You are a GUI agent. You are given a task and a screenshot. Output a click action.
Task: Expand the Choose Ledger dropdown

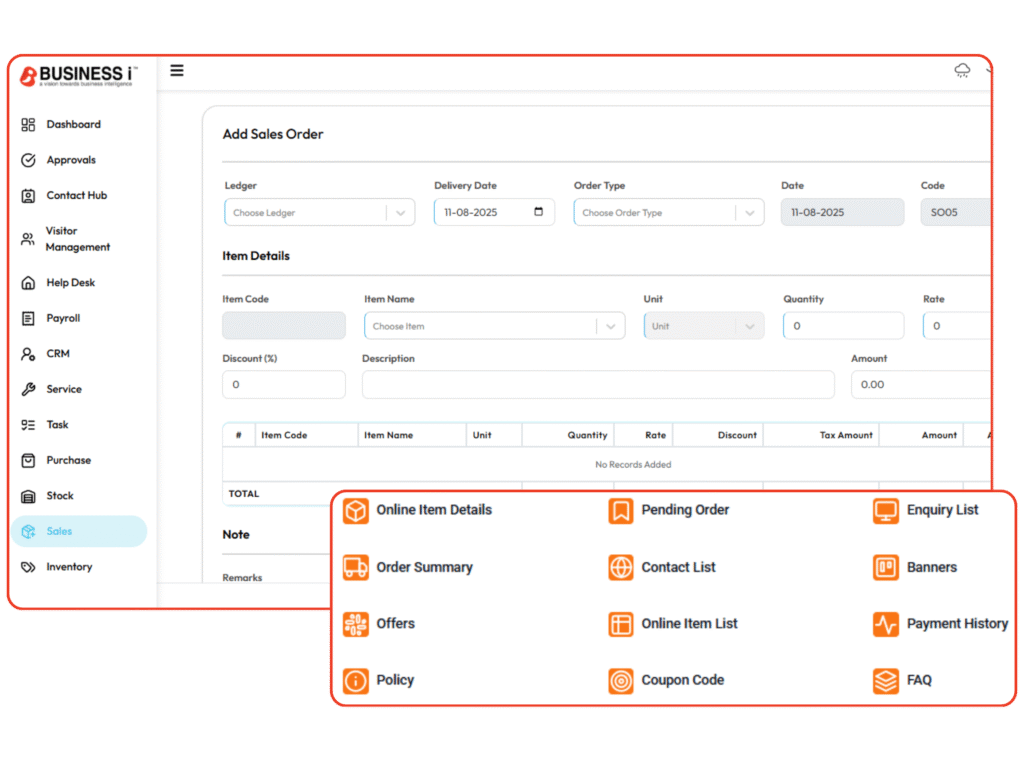click(x=400, y=213)
